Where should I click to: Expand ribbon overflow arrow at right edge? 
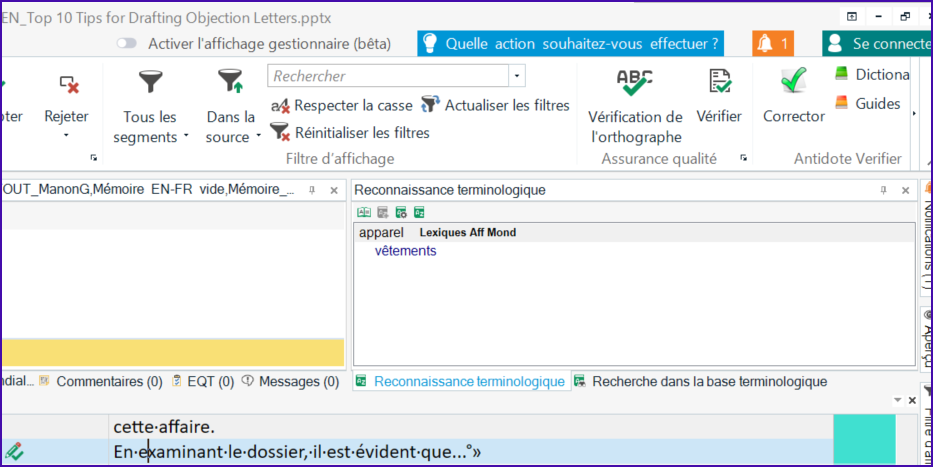coord(914,113)
